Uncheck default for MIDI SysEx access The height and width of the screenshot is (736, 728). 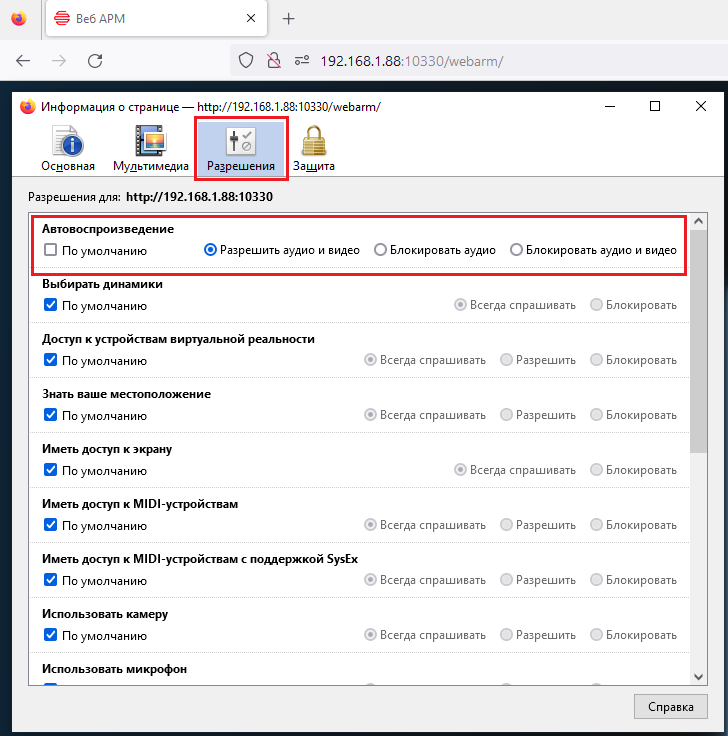point(50,580)
